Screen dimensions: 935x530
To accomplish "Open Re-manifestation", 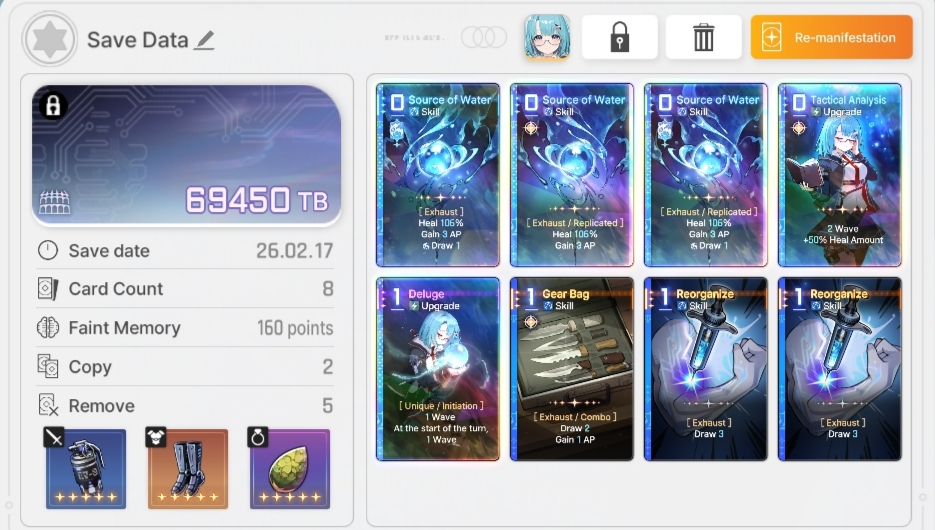I will [x=831, y=37].
